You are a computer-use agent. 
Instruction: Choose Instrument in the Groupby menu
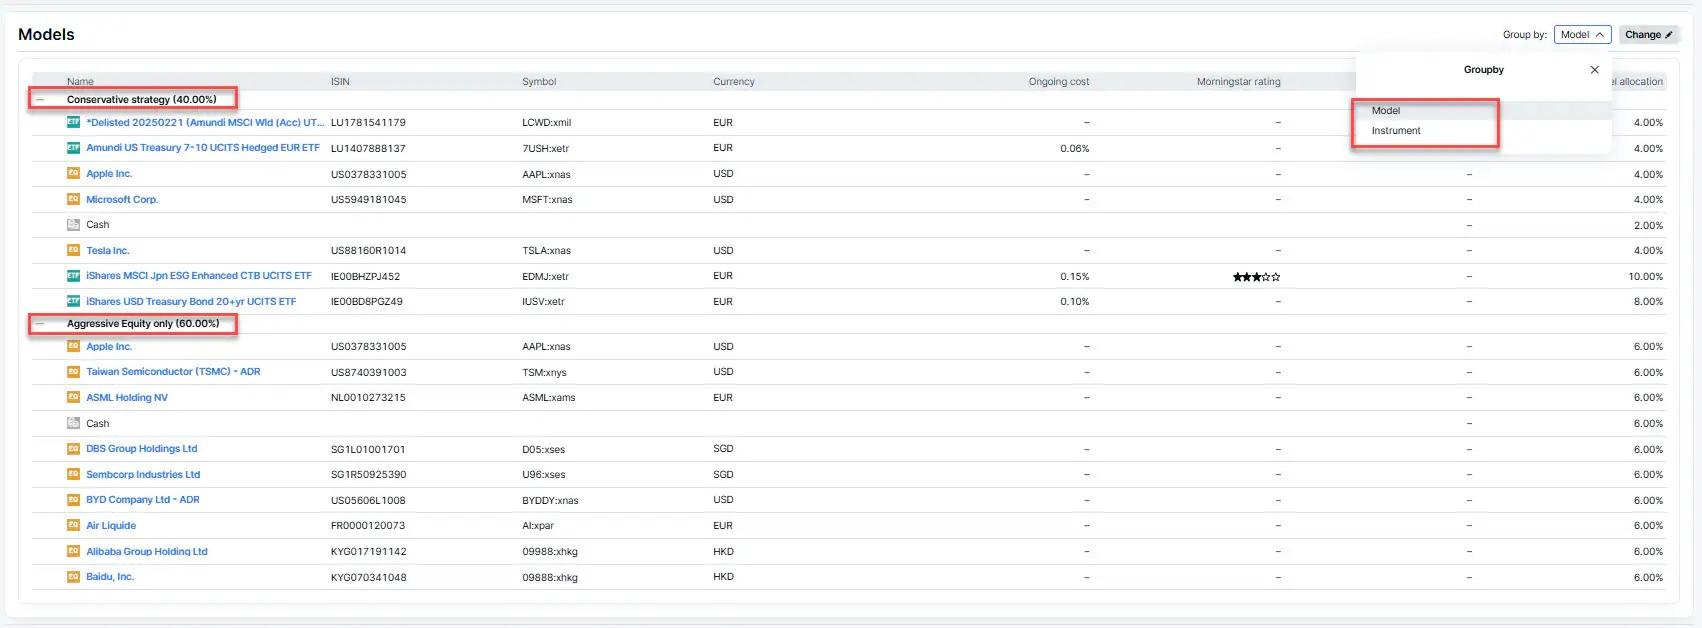[x=1396, y=131]
